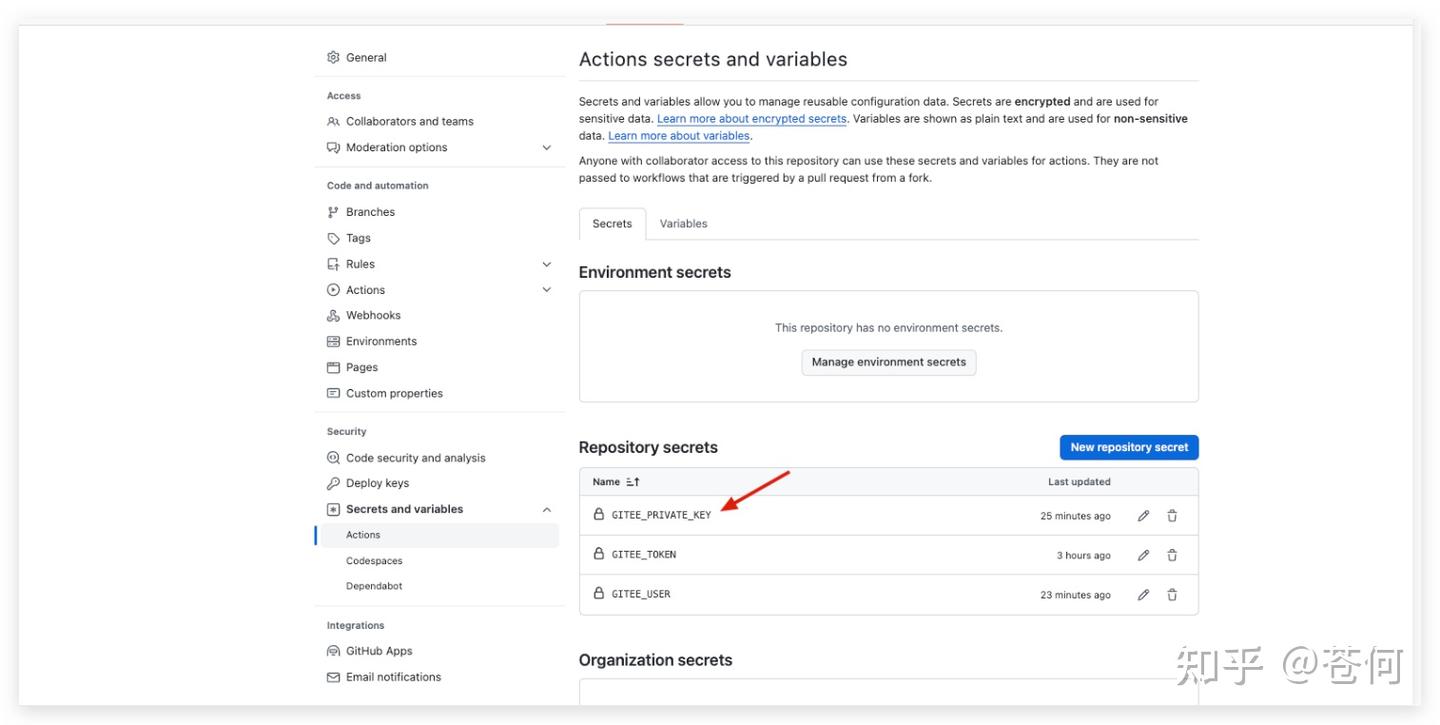
Task: Select the Secrets tab
Action: click(612, 224)
